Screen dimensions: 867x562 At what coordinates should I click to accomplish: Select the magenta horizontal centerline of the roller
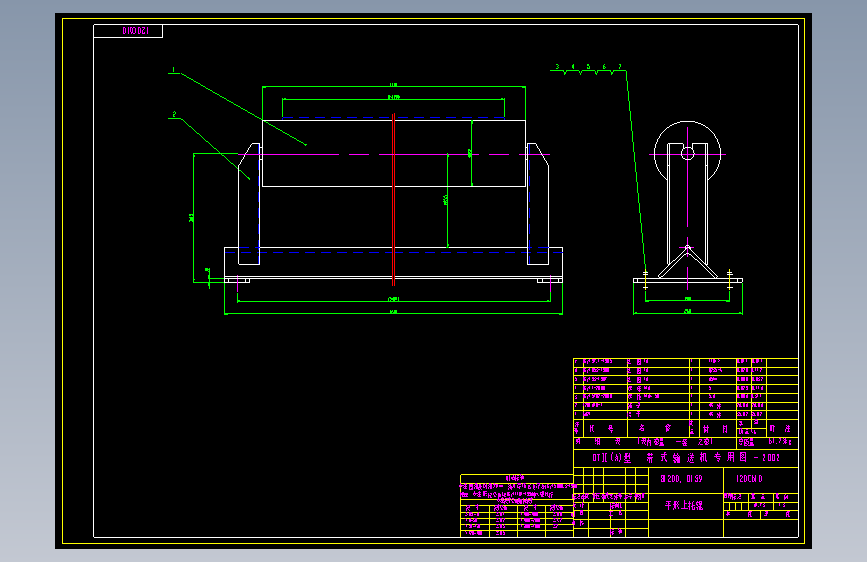point(394,154)
